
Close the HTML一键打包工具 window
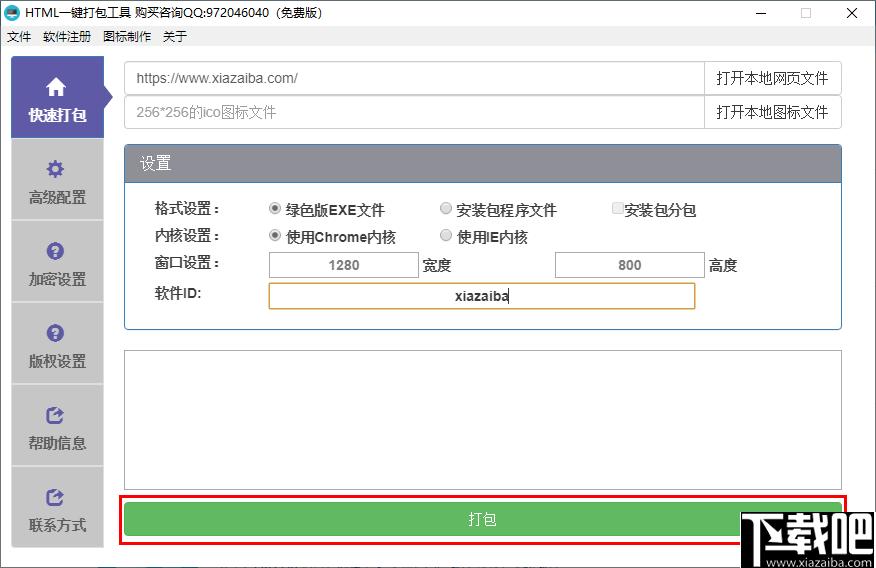click(x=852, y=13)
